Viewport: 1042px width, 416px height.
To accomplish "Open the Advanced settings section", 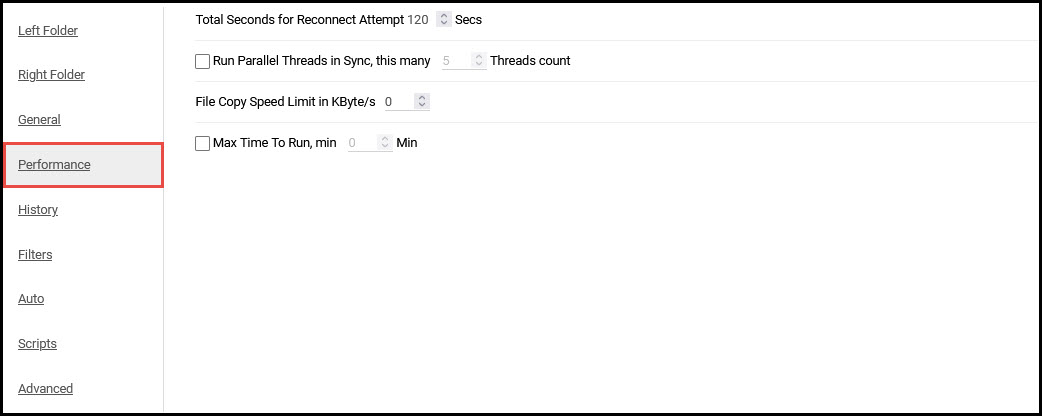I will coord(45,389).
